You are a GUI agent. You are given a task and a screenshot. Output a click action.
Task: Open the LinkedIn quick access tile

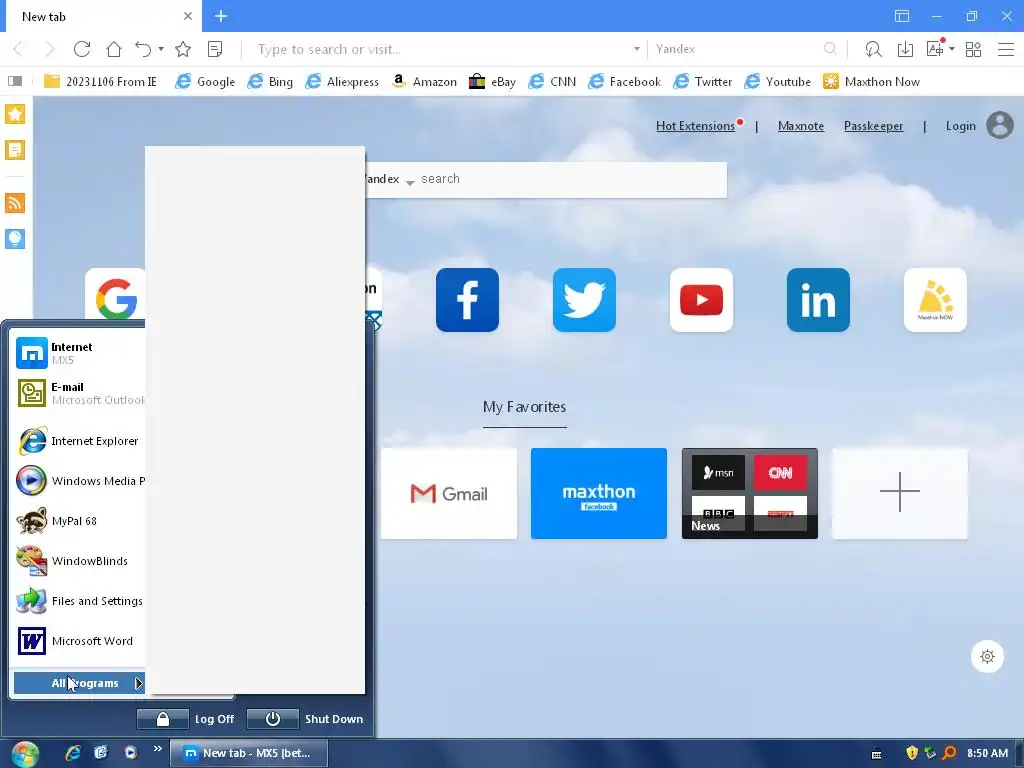tap(818, 300)
